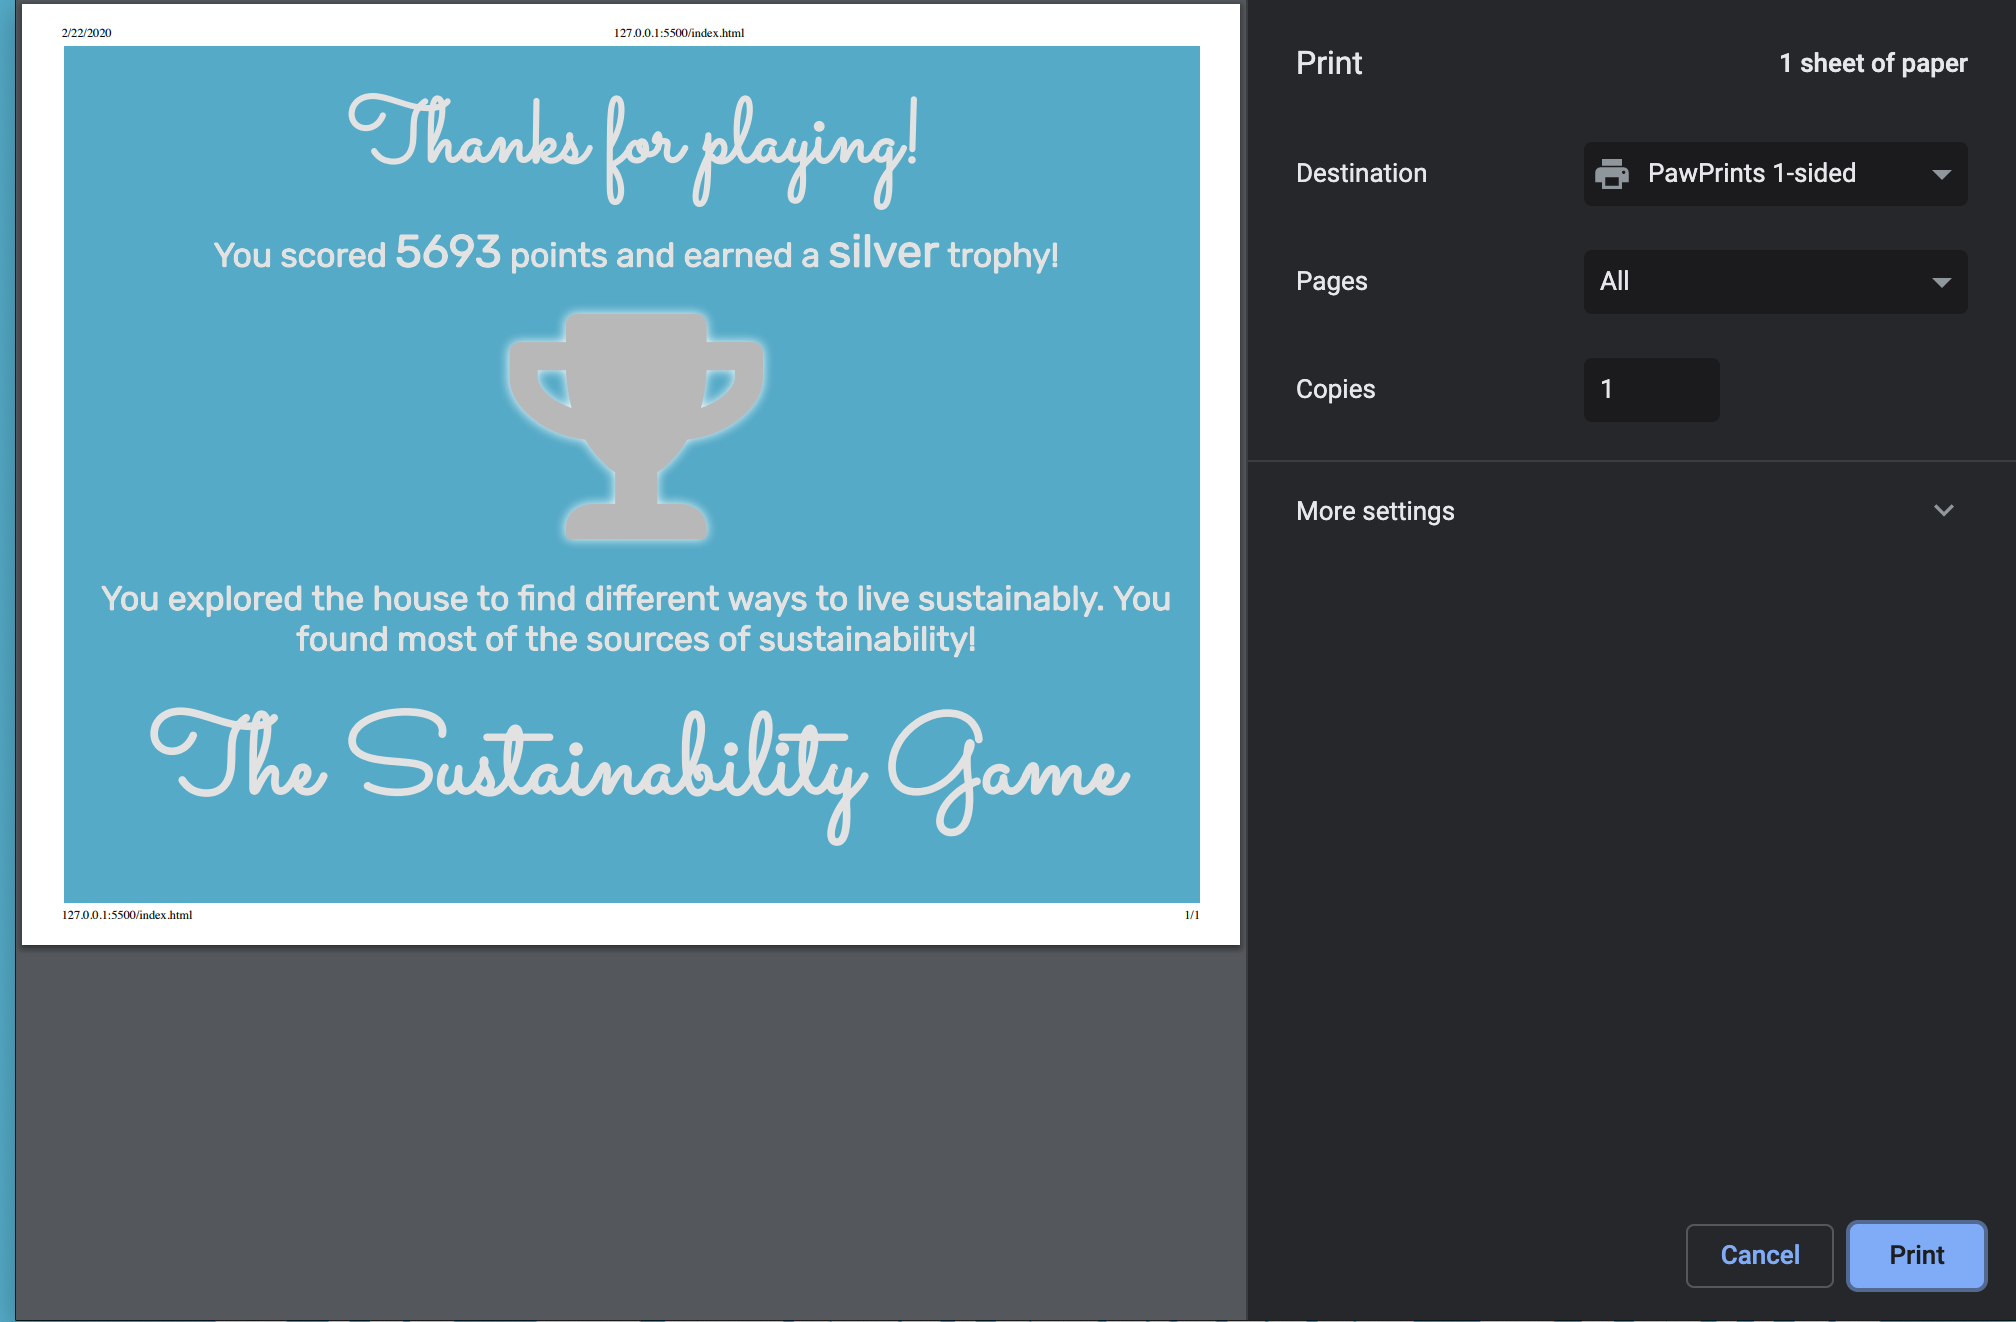This screenshot has height=1322, width=2016.
Task: Click the Print button
Action: (x=1915, y=1255)
